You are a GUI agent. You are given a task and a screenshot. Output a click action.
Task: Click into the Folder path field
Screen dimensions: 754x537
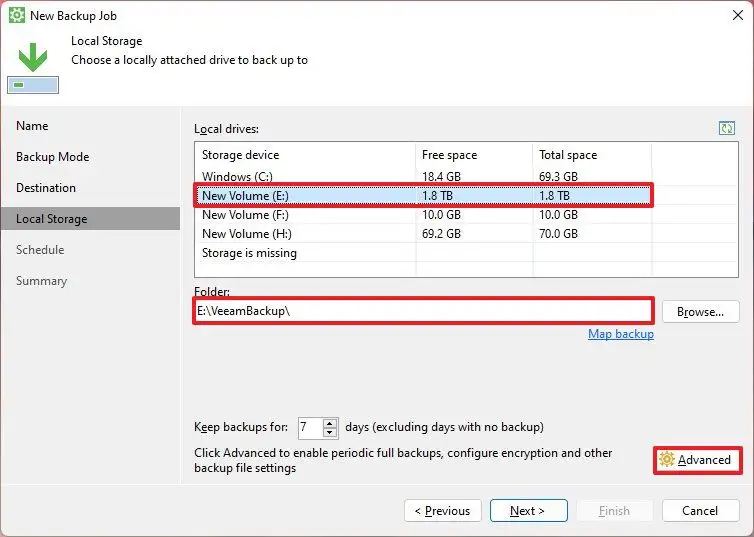click(423, 311)
